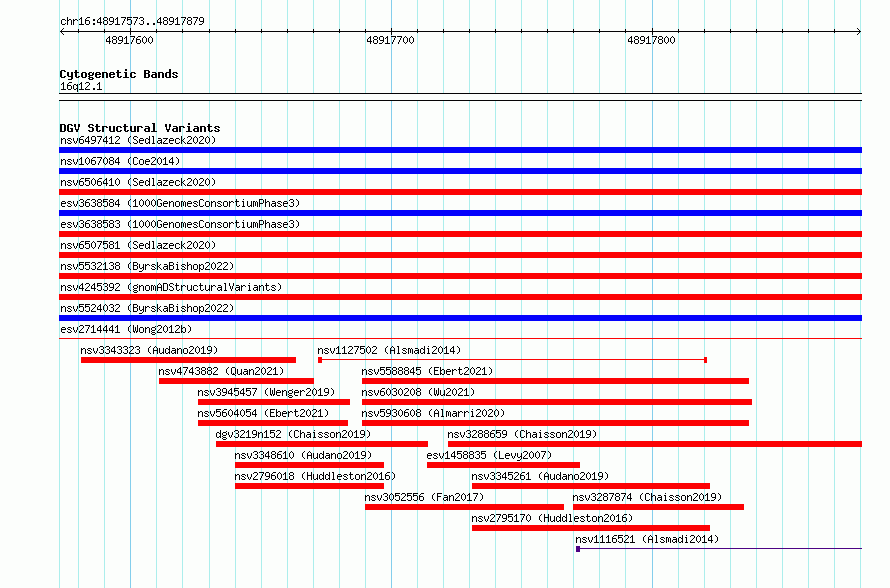Viewport: 890px width, 588px height.
Task: Click the blue bar under esv3638584
Action: [x=460, y=213]
